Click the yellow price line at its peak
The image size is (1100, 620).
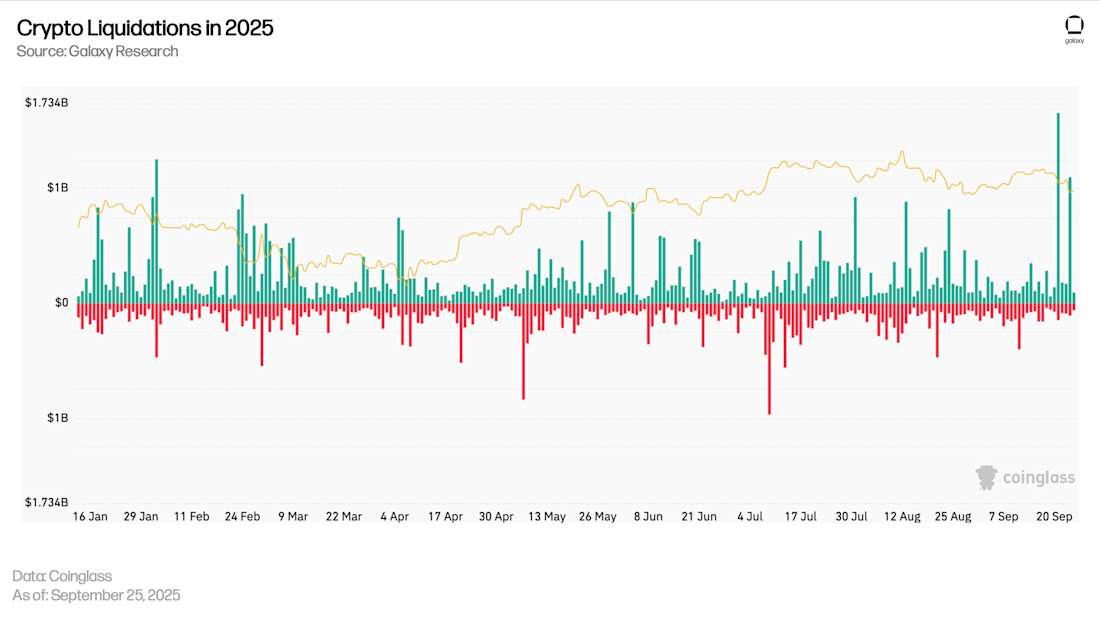click(x=900, y=152)
